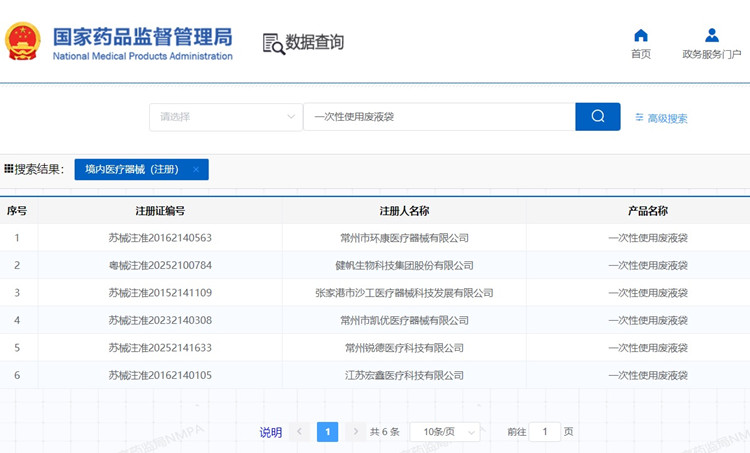Open 高级搜索 advanced search filter
750x453 pixels.
(661, 118)
